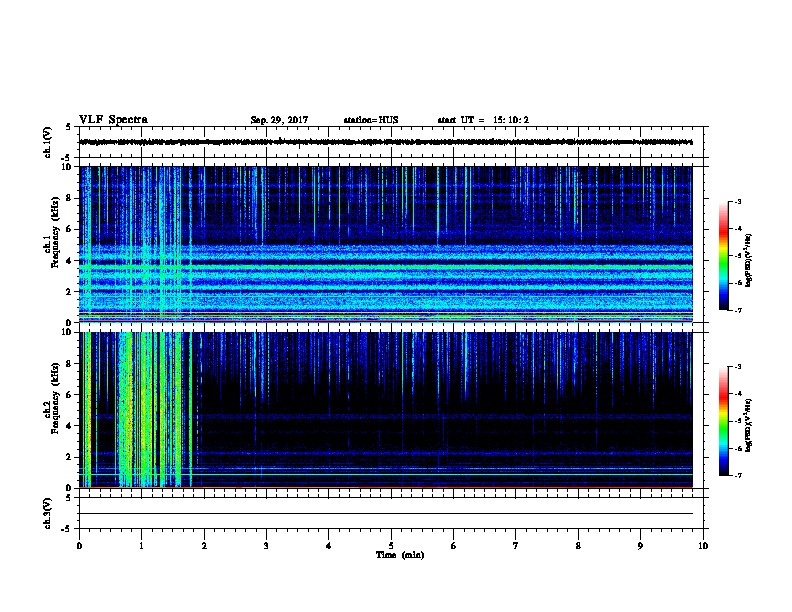This screenshot has height=612, width=792.
Task: Click the "9" tick on the time axis
Action: (x=640, y=545)
